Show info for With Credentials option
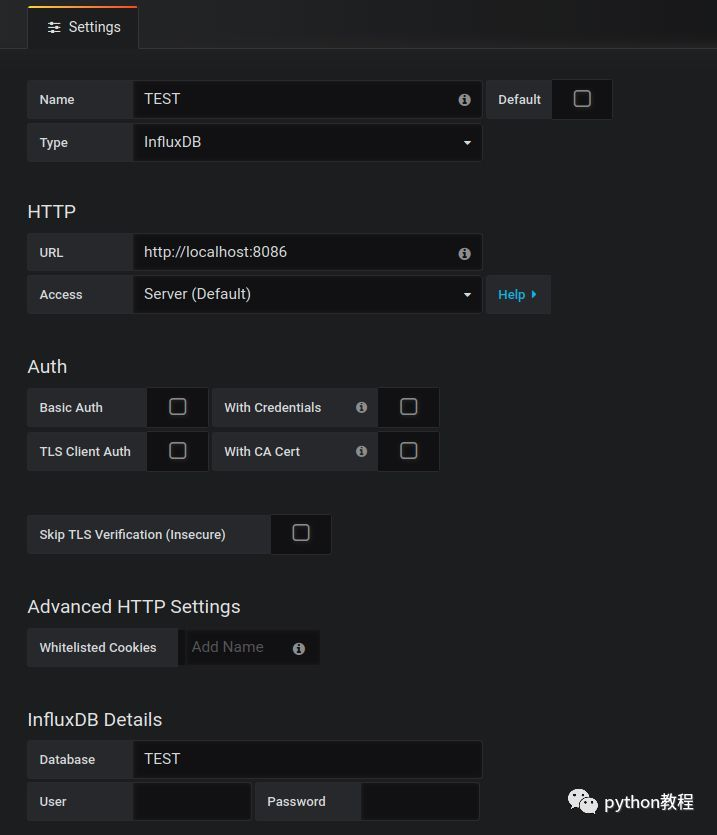 362,407
